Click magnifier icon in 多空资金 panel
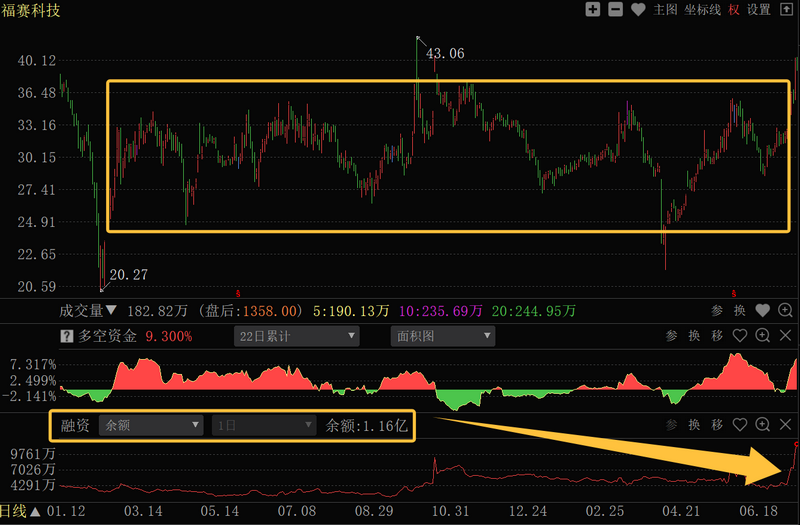 point(763,337)
